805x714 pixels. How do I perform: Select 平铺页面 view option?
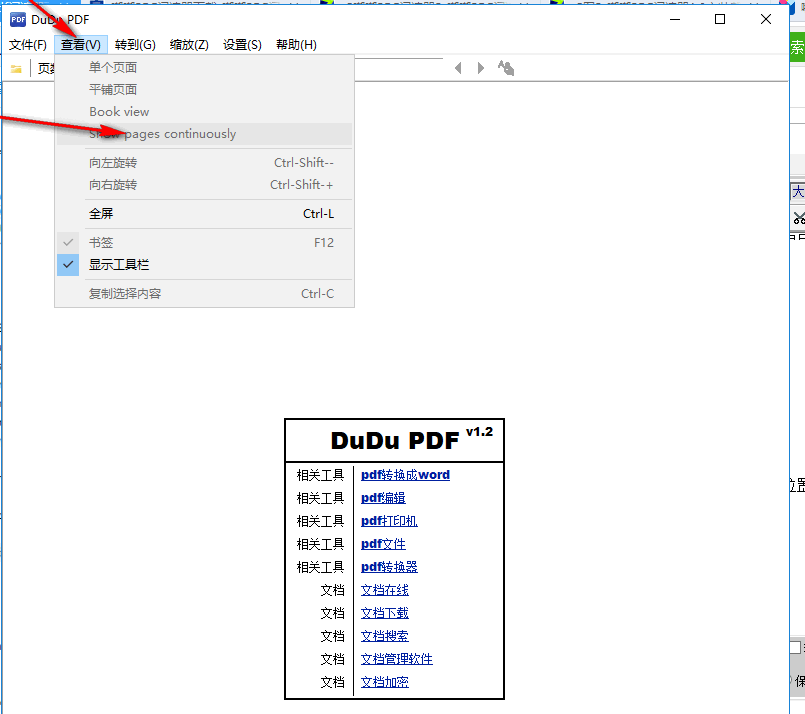(x=204, y=89)
